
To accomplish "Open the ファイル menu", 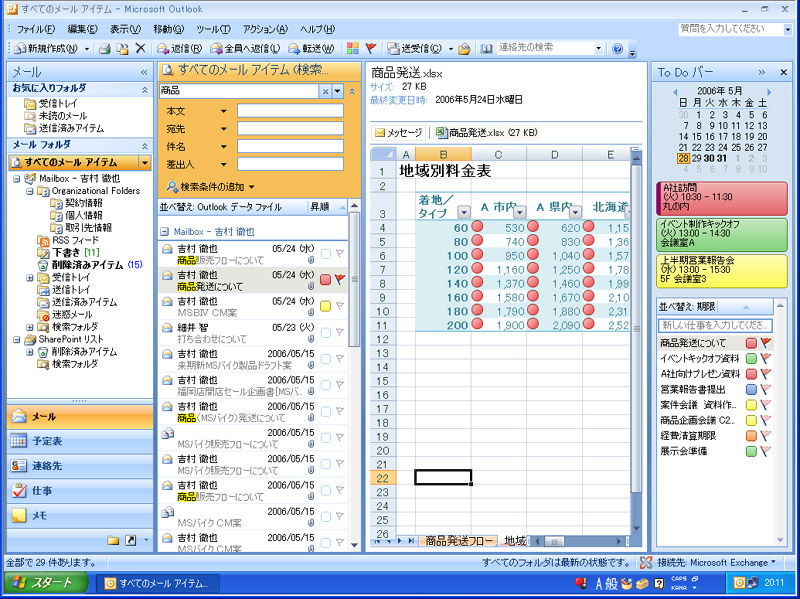I will click(x=35, y=29).
